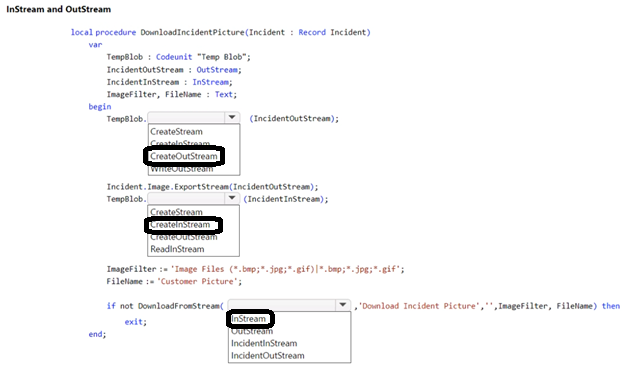The width and height of the screenshot is (624, 367).
Task: Choose CreateOutStream in the first TempBlob list
Action: tap(184, 156)
